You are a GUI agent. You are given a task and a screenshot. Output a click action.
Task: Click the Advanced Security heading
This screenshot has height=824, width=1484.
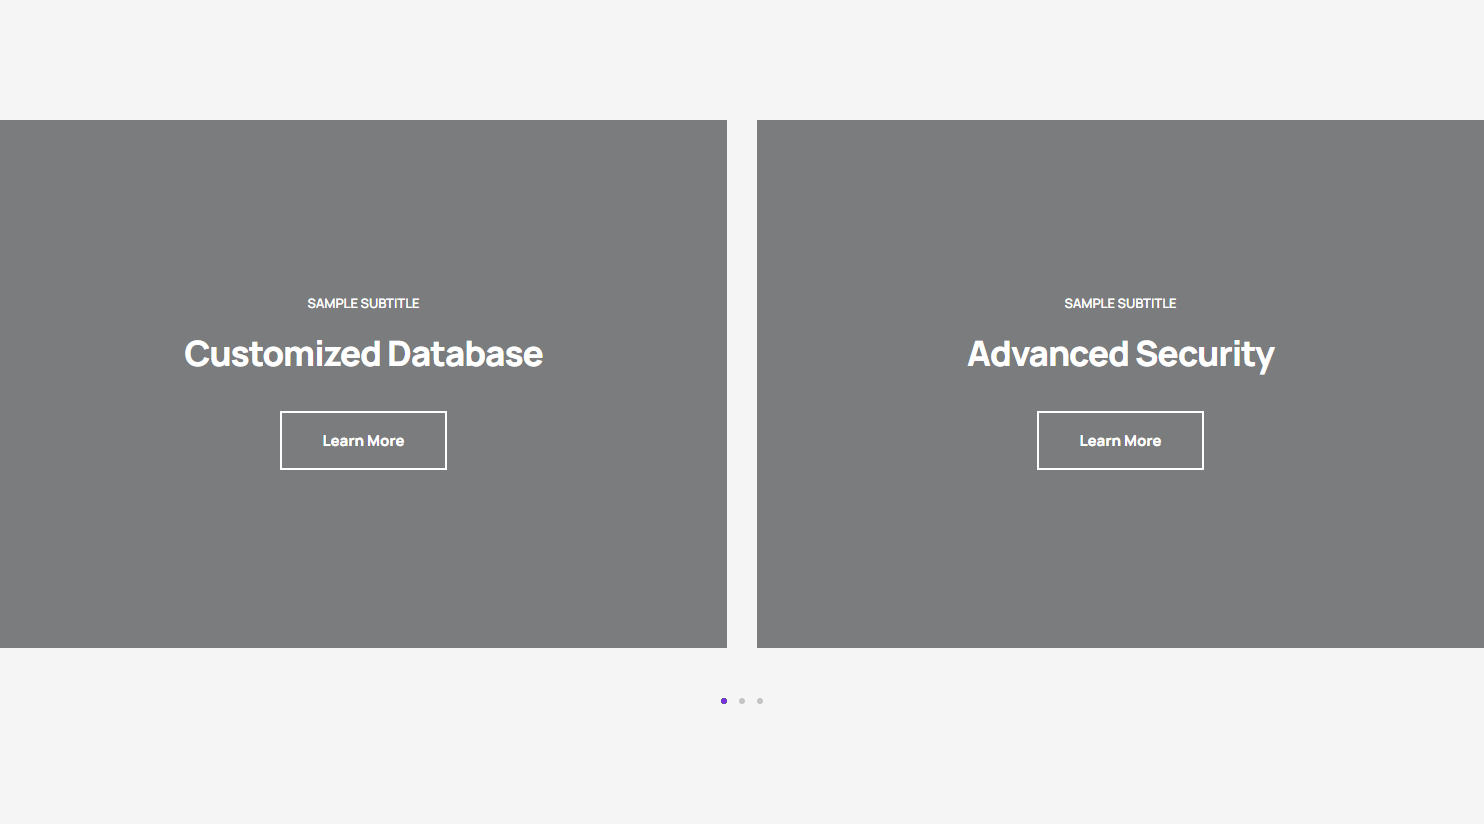[x=1120, y=354]
